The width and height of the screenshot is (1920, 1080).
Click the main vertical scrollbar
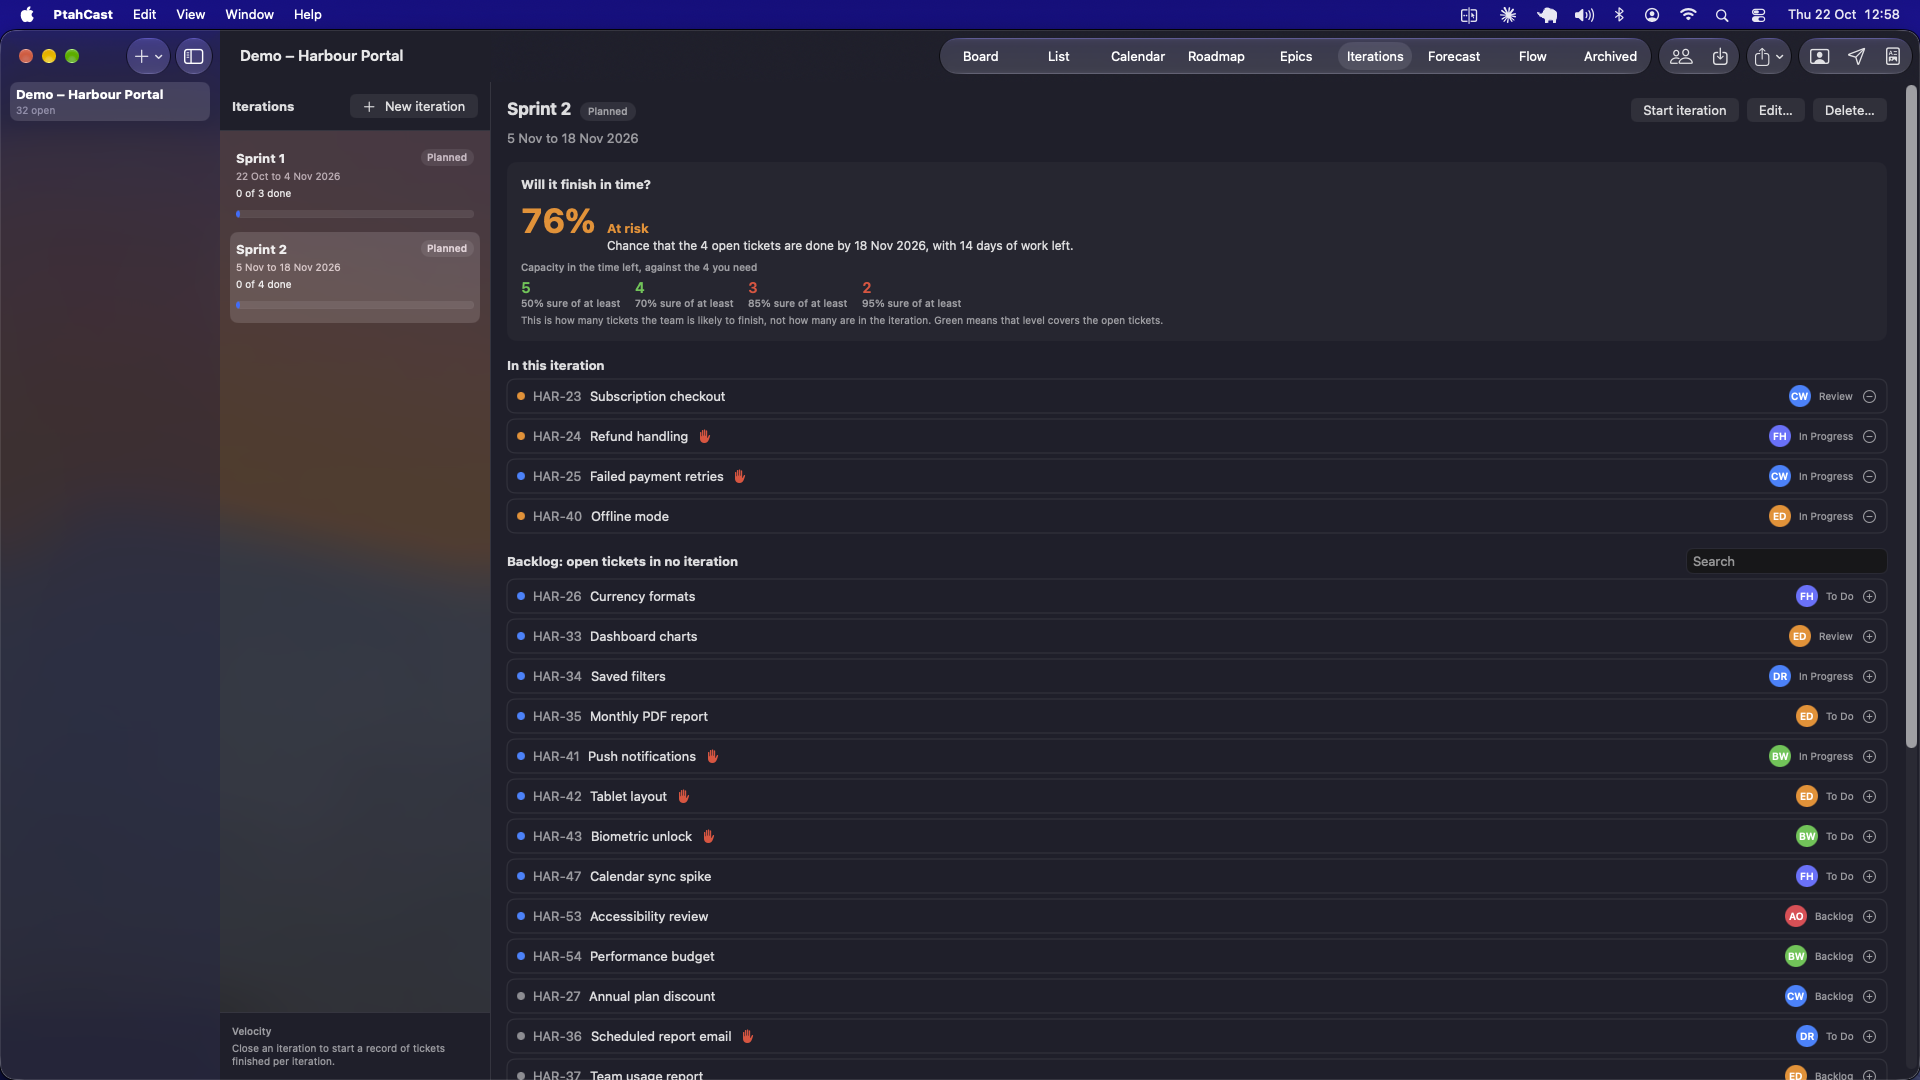1911,418
